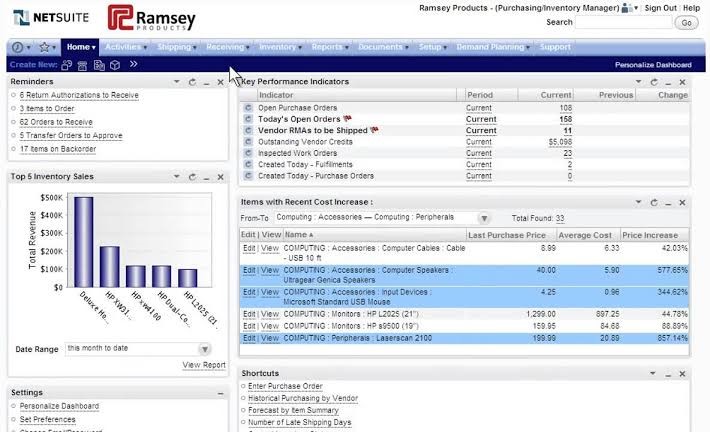Open the Shipping menu
The image size is (710, 432).
pos(177,47)
